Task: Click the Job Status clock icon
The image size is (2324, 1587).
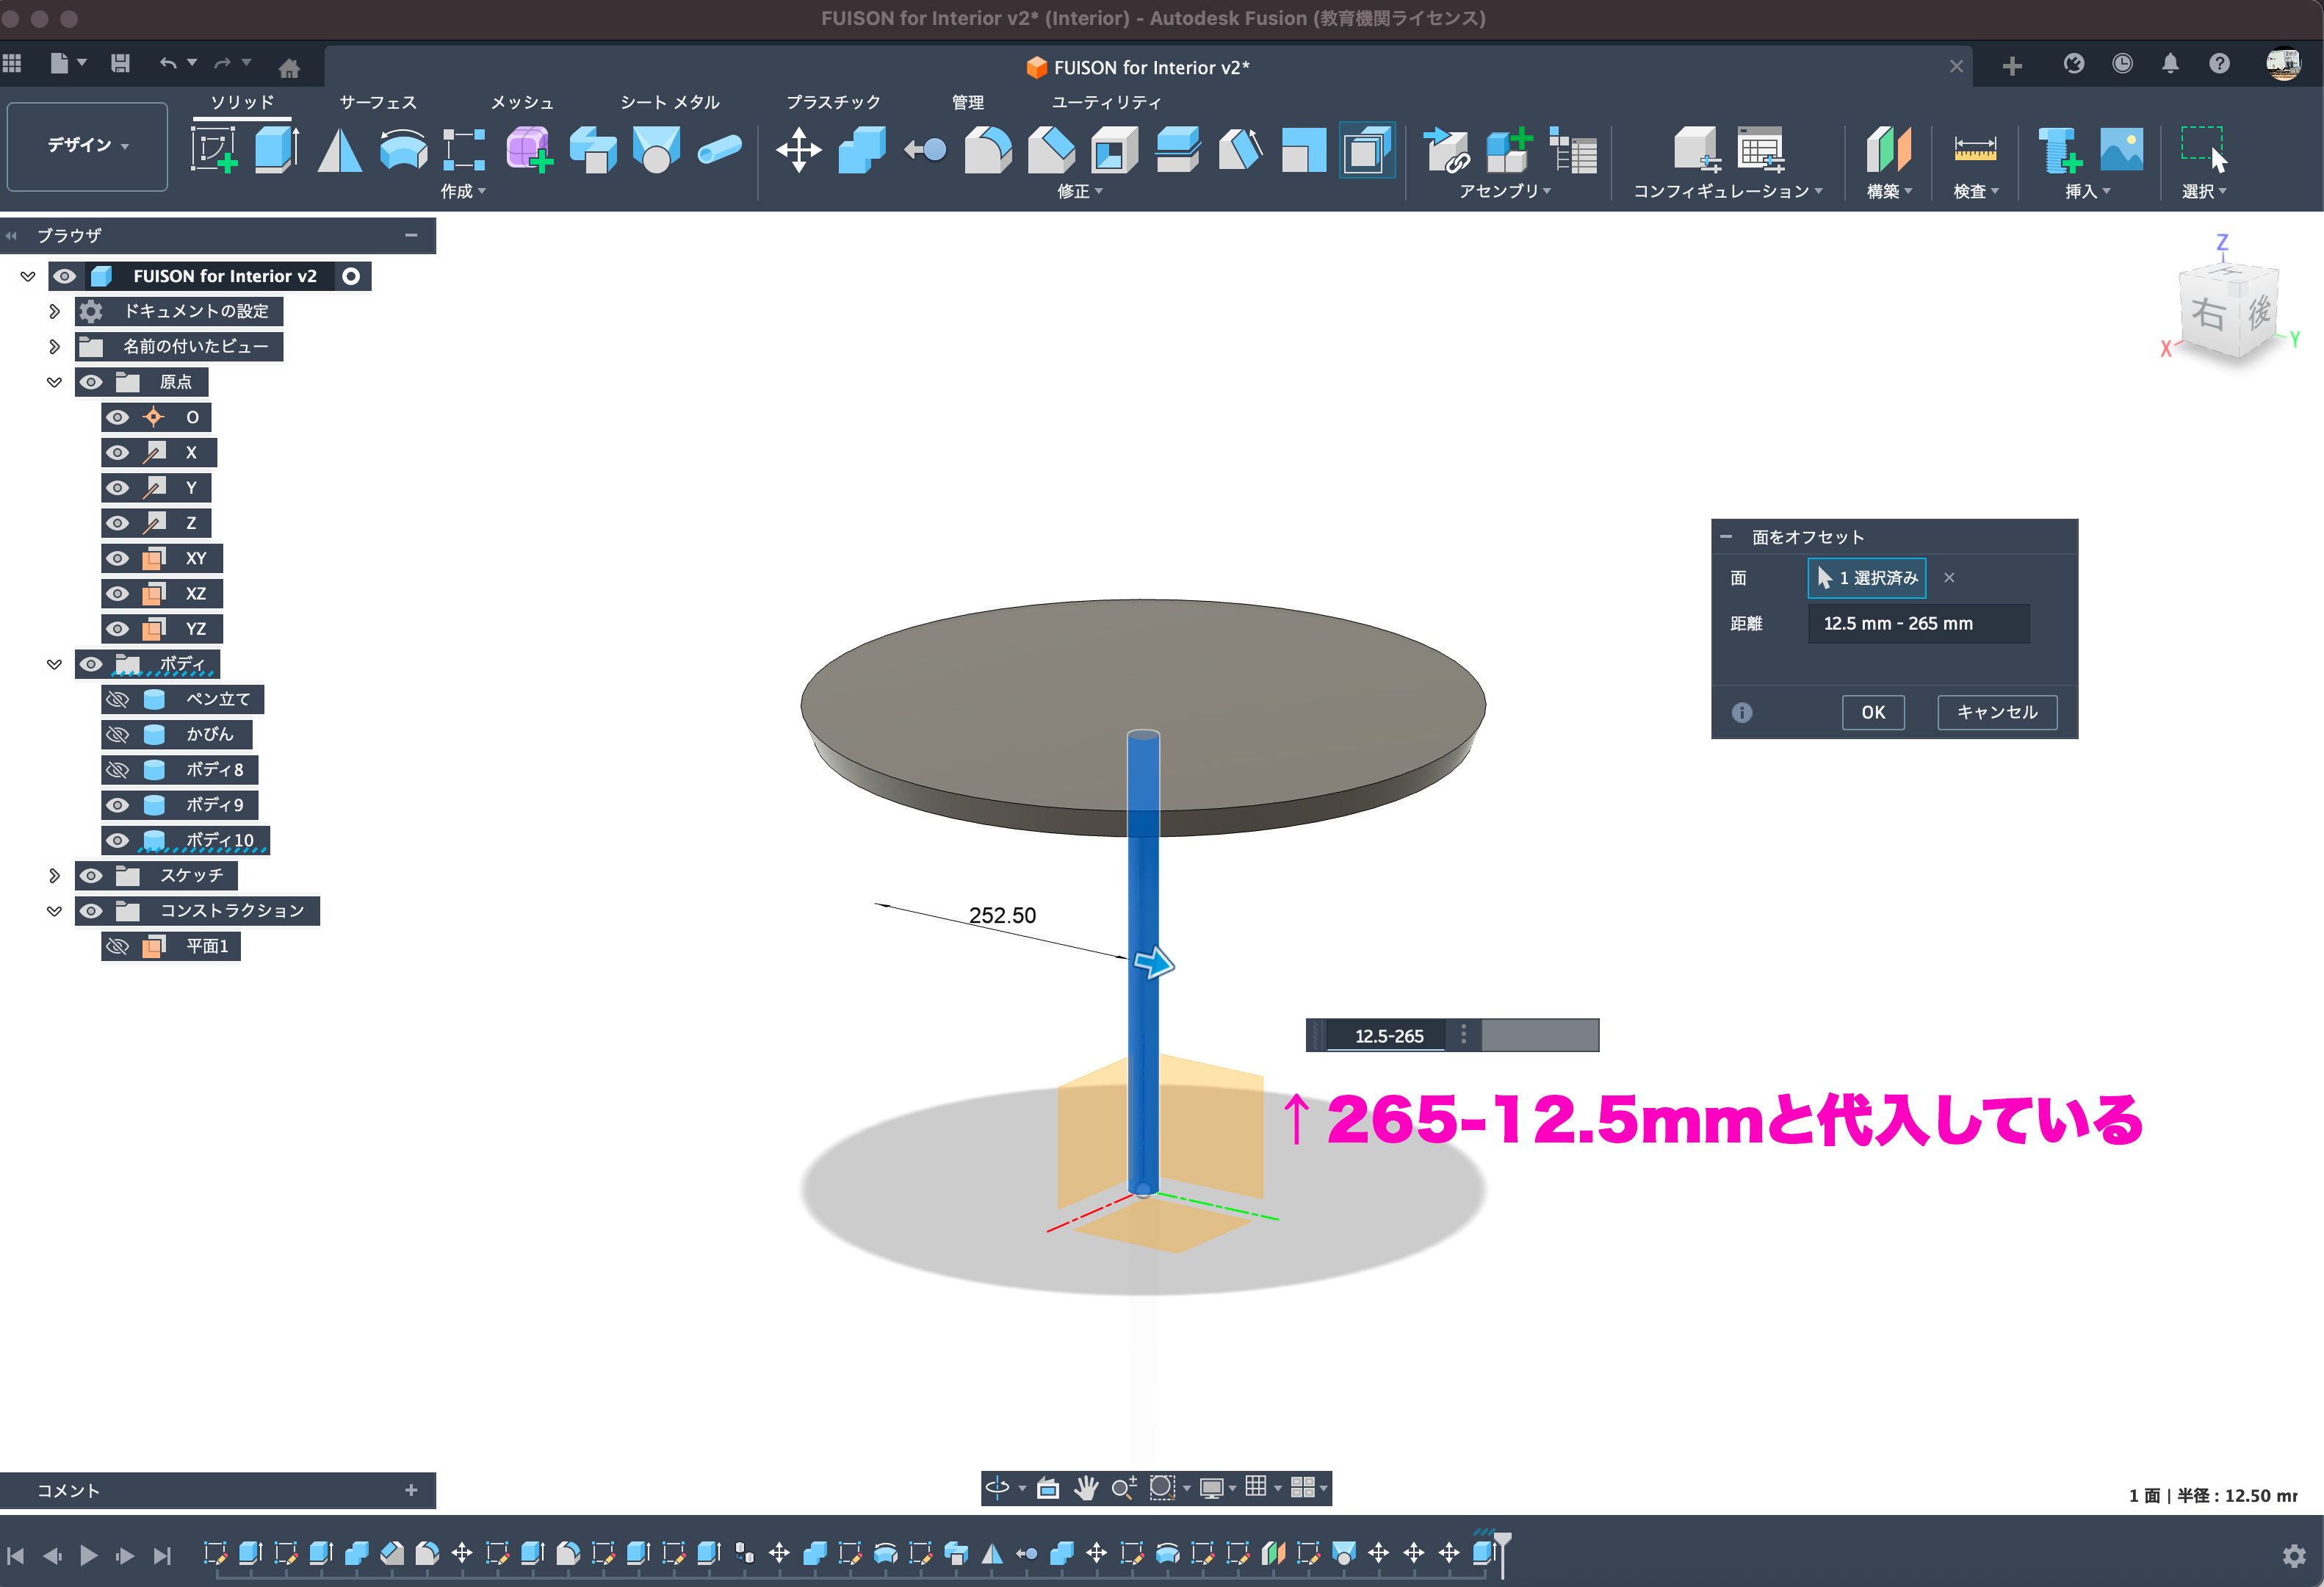Action: click(x=2122, y=65)
